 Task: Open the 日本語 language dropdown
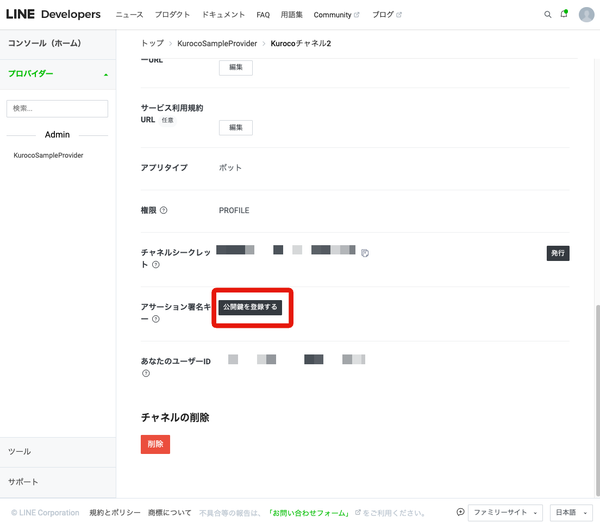571,513
